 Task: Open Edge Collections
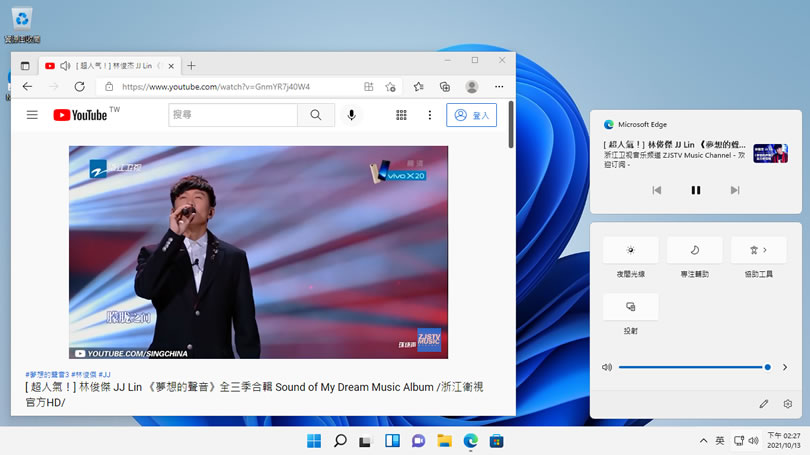[x=445, y=87]
